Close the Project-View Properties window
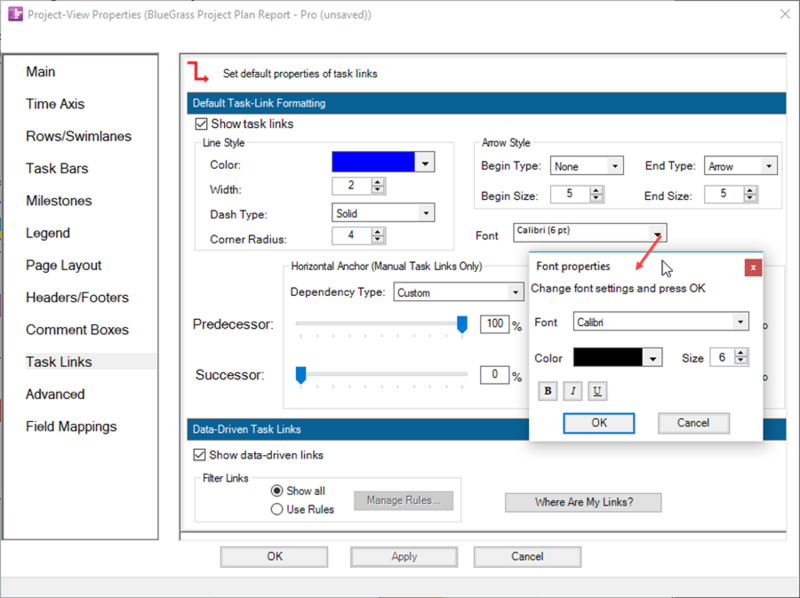Screen dimensions: 800x598 785,14
